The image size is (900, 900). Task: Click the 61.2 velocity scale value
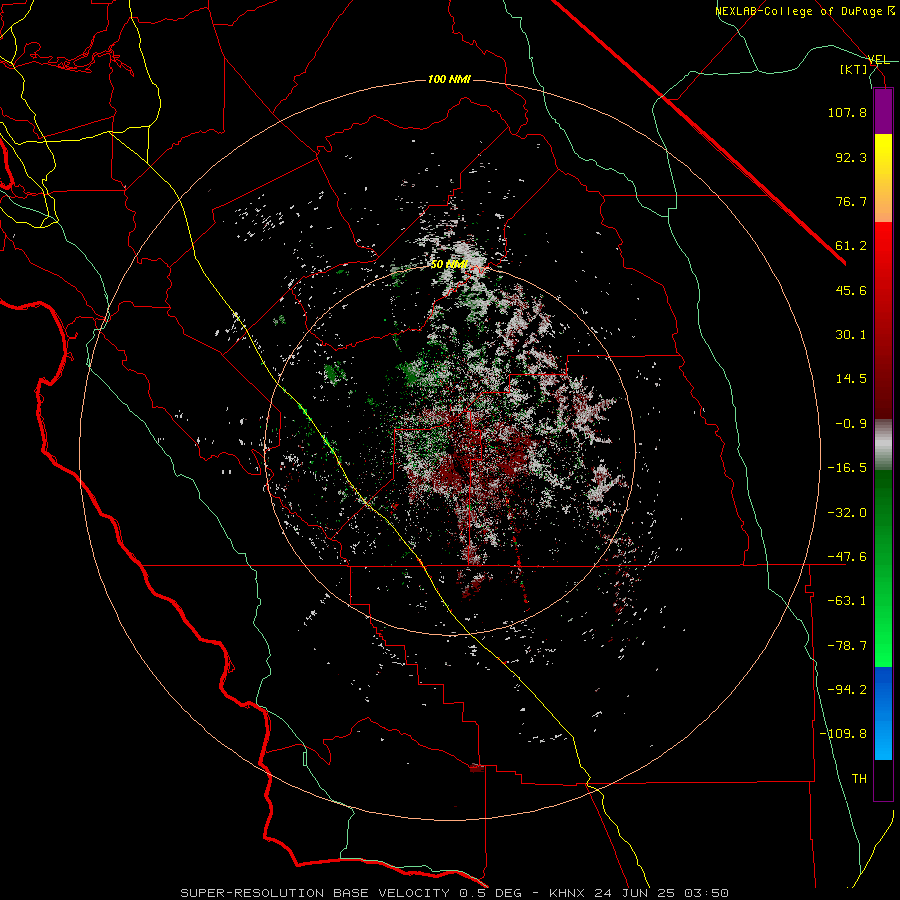(851, 246)
